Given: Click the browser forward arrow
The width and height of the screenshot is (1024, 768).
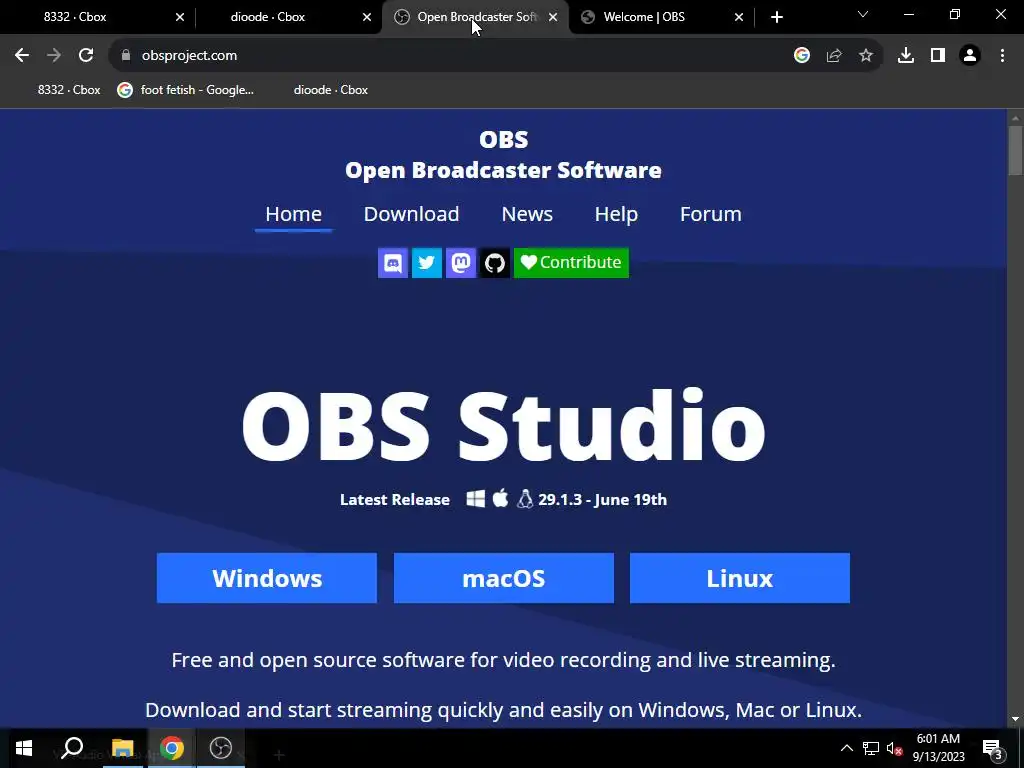Looking at the screenshot, I should (54, 56).
